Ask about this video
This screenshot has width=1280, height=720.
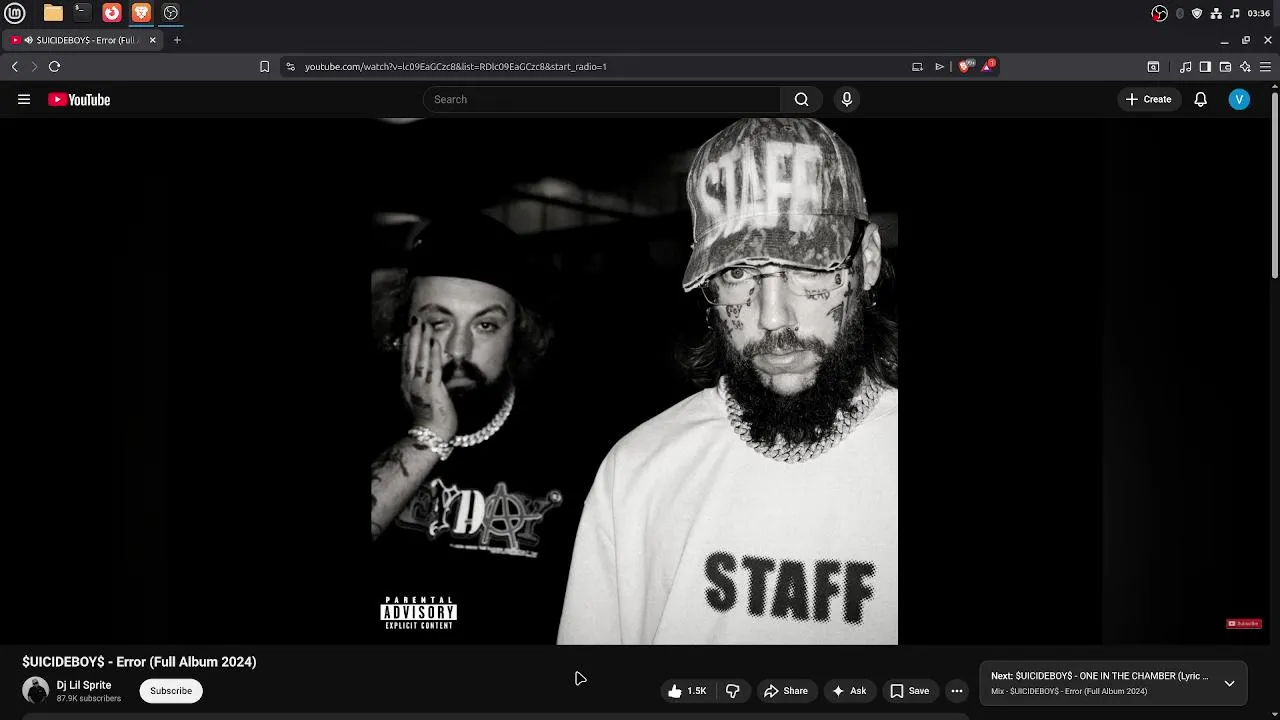pyautogui.click(x=849, y=691)
